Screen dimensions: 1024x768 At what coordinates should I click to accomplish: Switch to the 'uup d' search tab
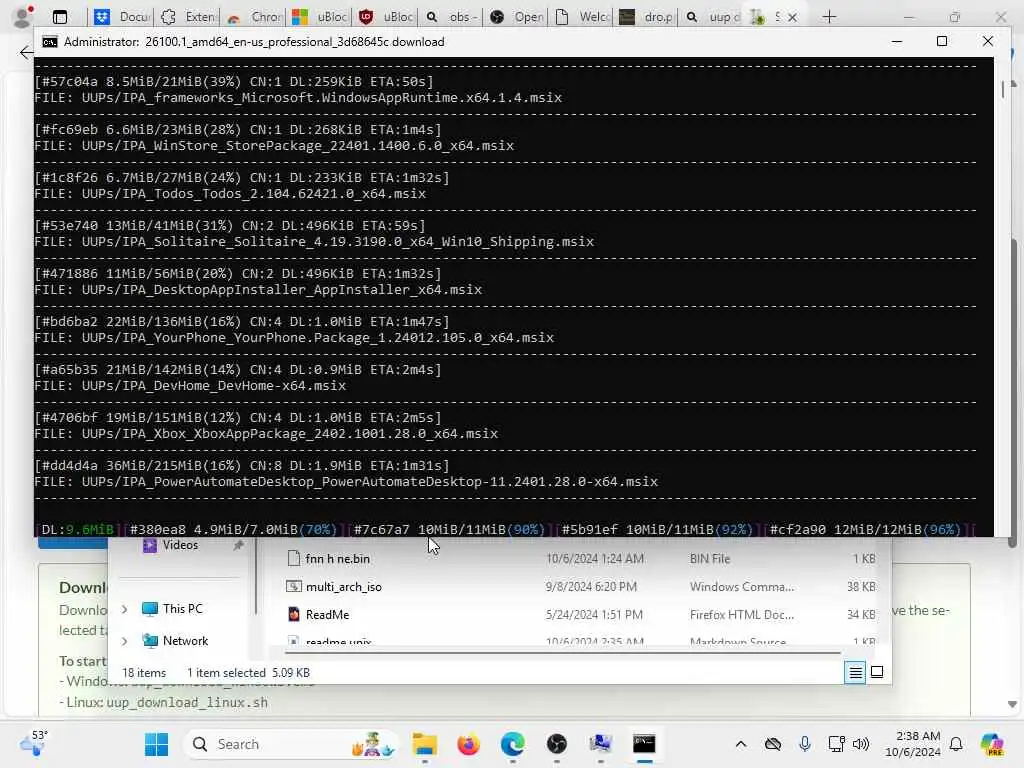coord(712,17)
